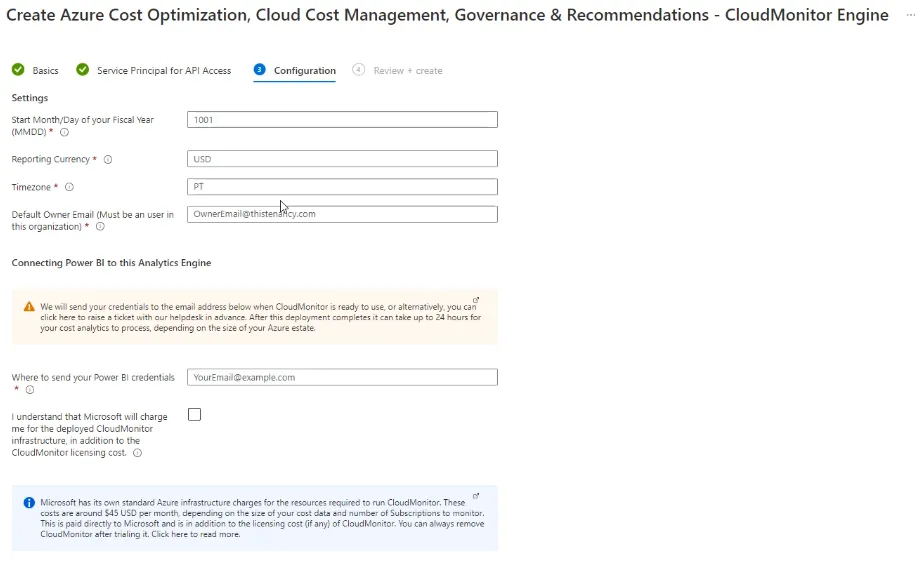This screenshot has width=920, height=568.
Task: Show info tooltip for Default Owner Email
Action: point(100,227)
